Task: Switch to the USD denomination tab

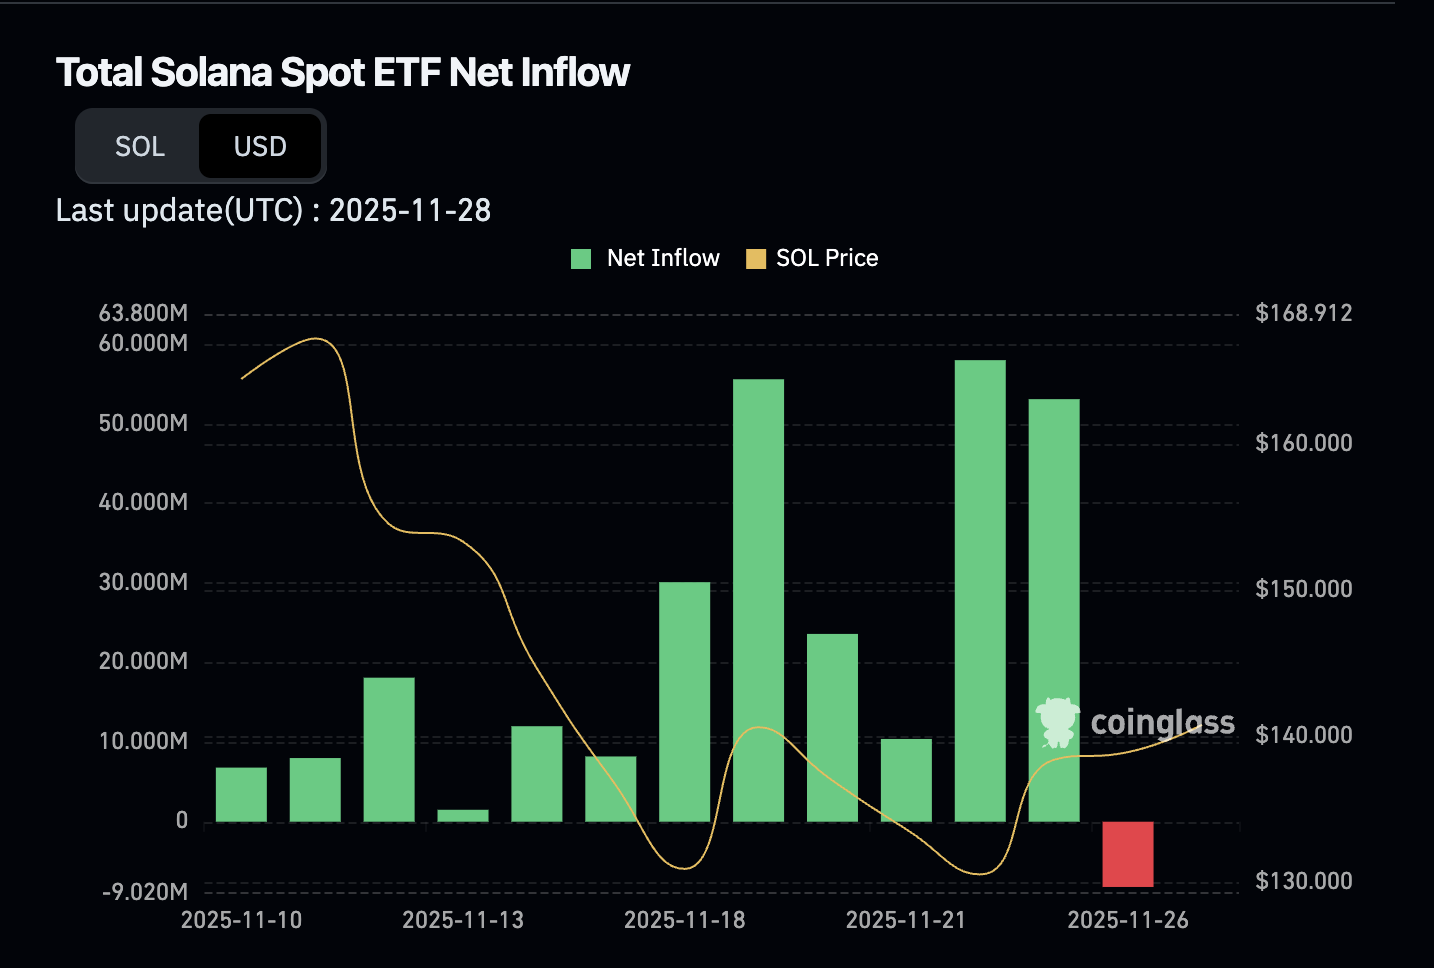Action: click(x=259, y=146)
